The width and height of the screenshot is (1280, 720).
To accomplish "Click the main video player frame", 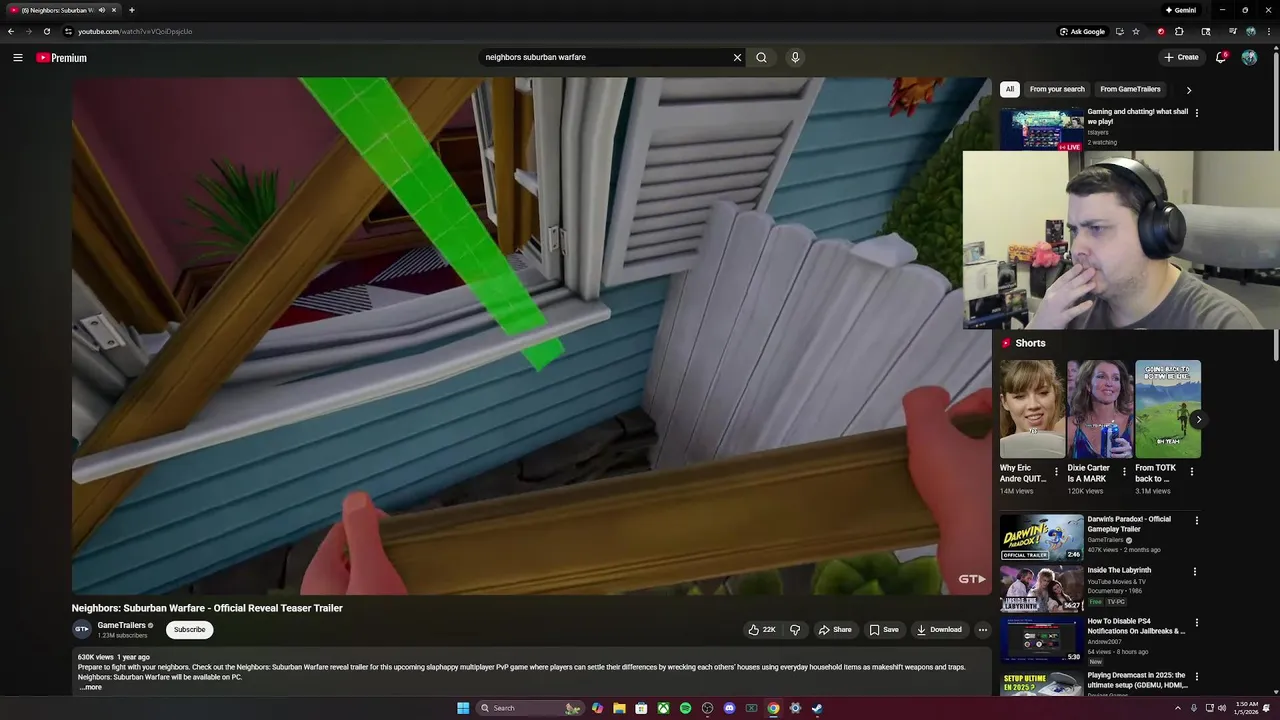I will click(x=531, y=336).
